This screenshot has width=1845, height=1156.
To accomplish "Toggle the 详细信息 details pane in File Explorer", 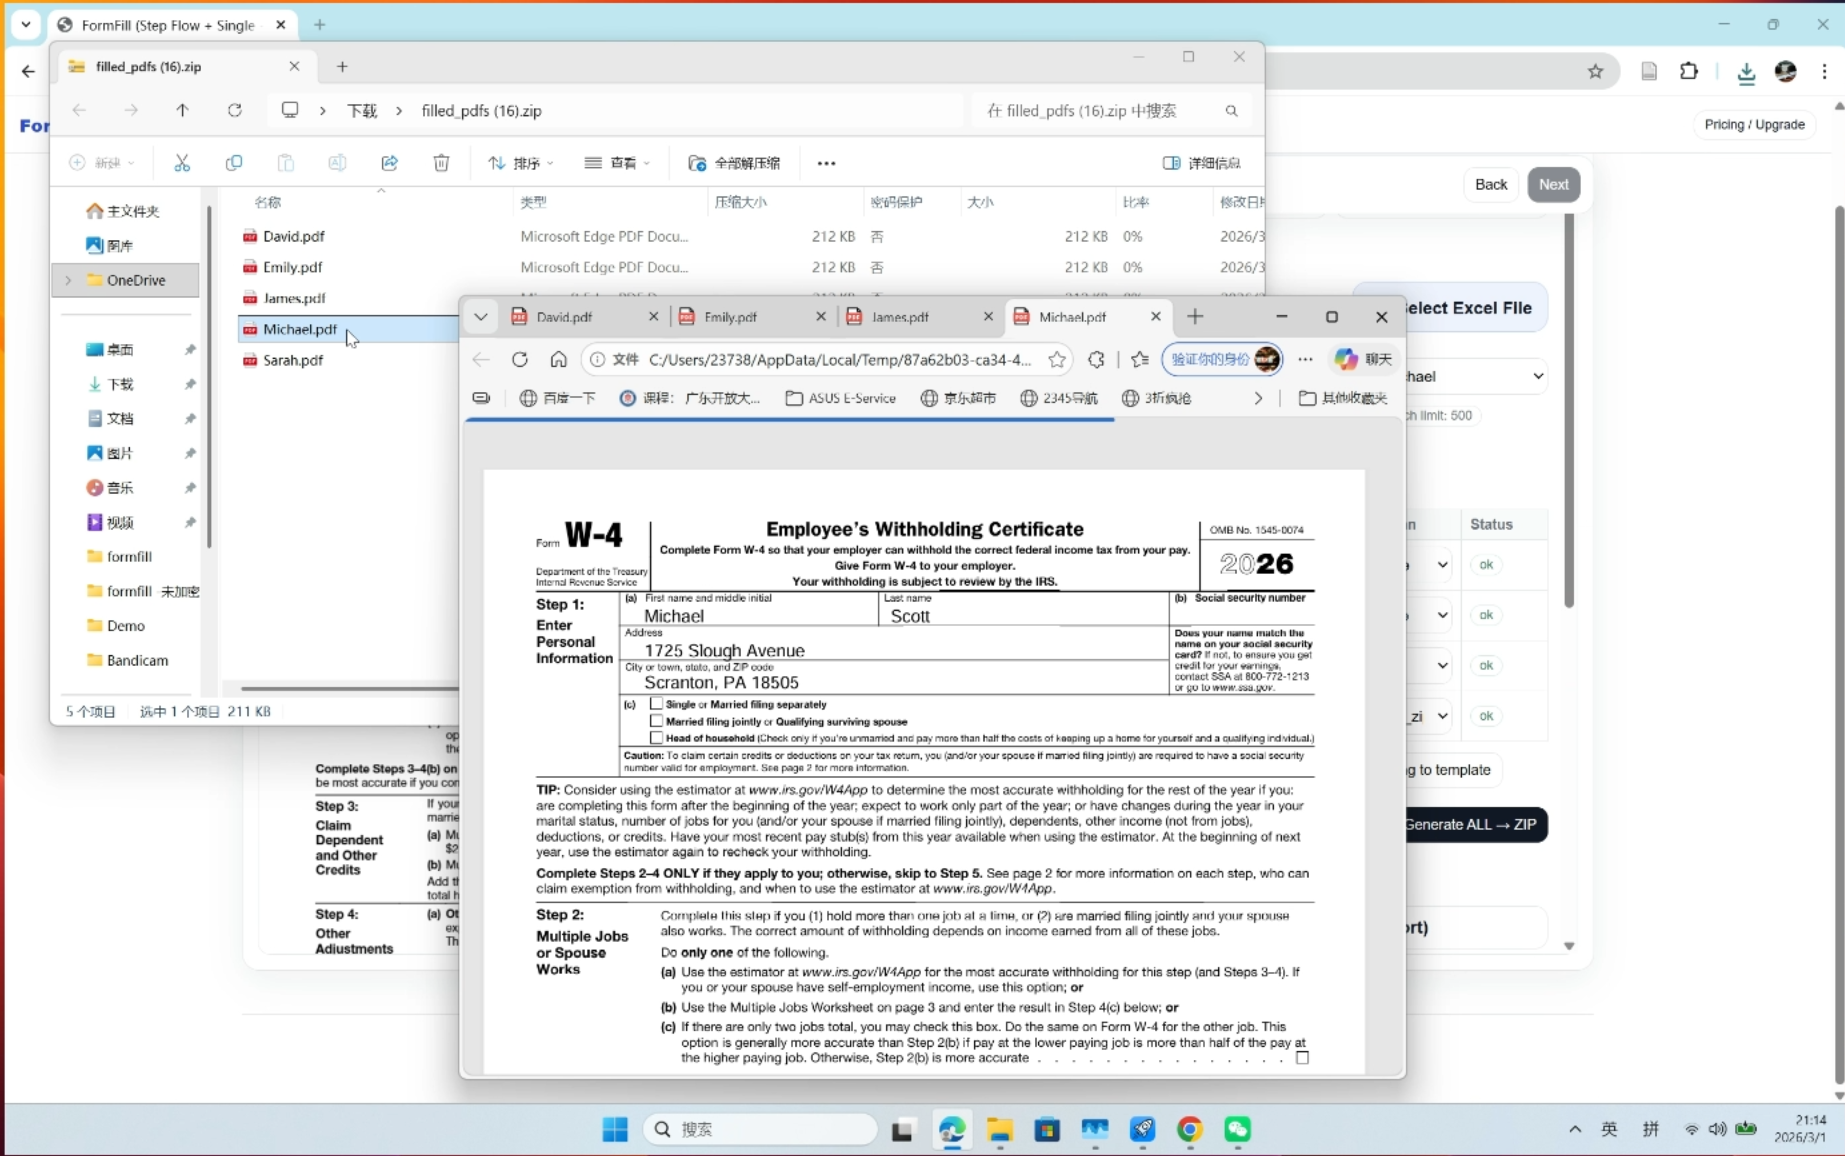I will coord(1201,162).
